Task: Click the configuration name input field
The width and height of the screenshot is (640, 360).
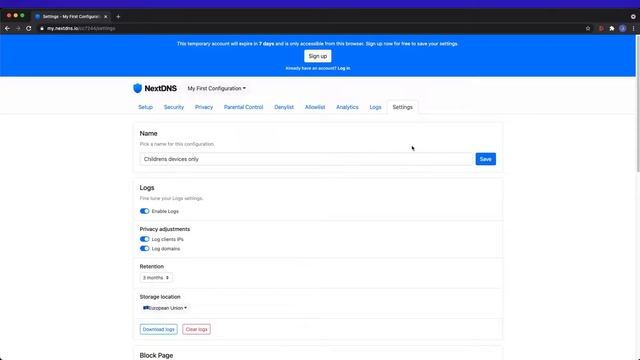Action: pos(307,159)
